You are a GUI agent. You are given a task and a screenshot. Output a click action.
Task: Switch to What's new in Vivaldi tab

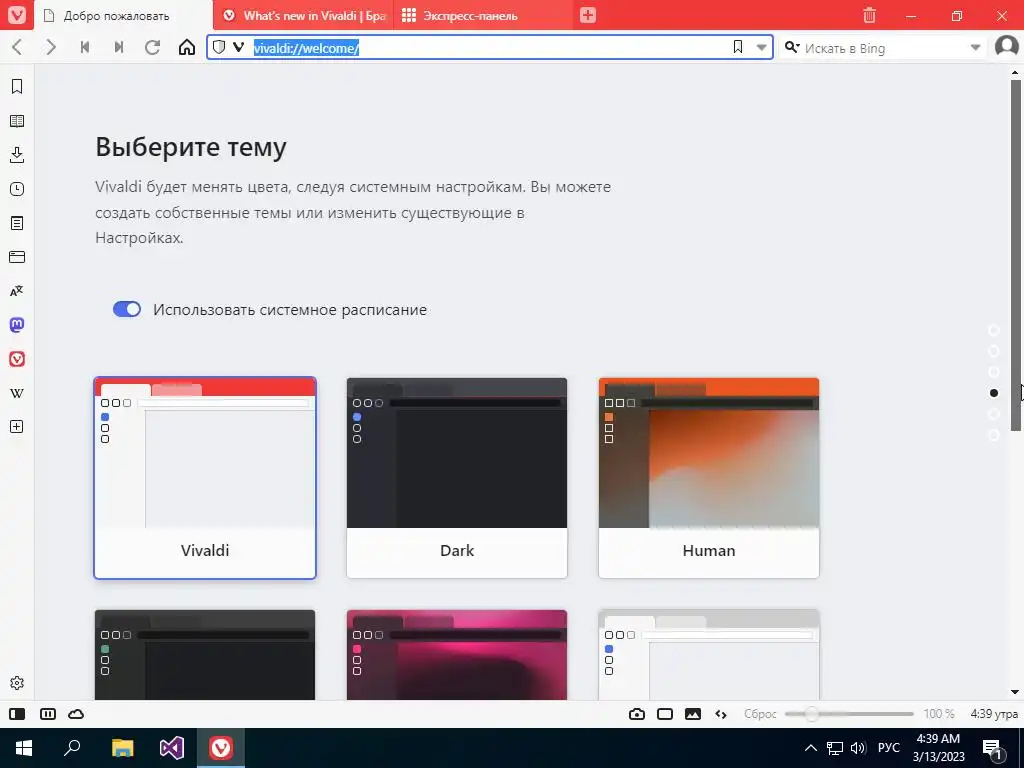click(304, 16)
